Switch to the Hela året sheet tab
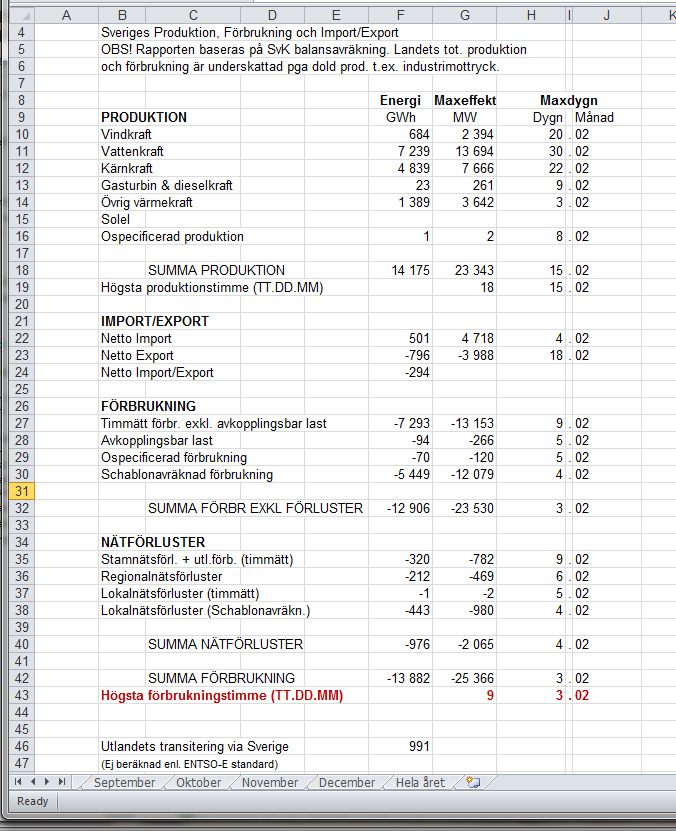 (420, 782)
